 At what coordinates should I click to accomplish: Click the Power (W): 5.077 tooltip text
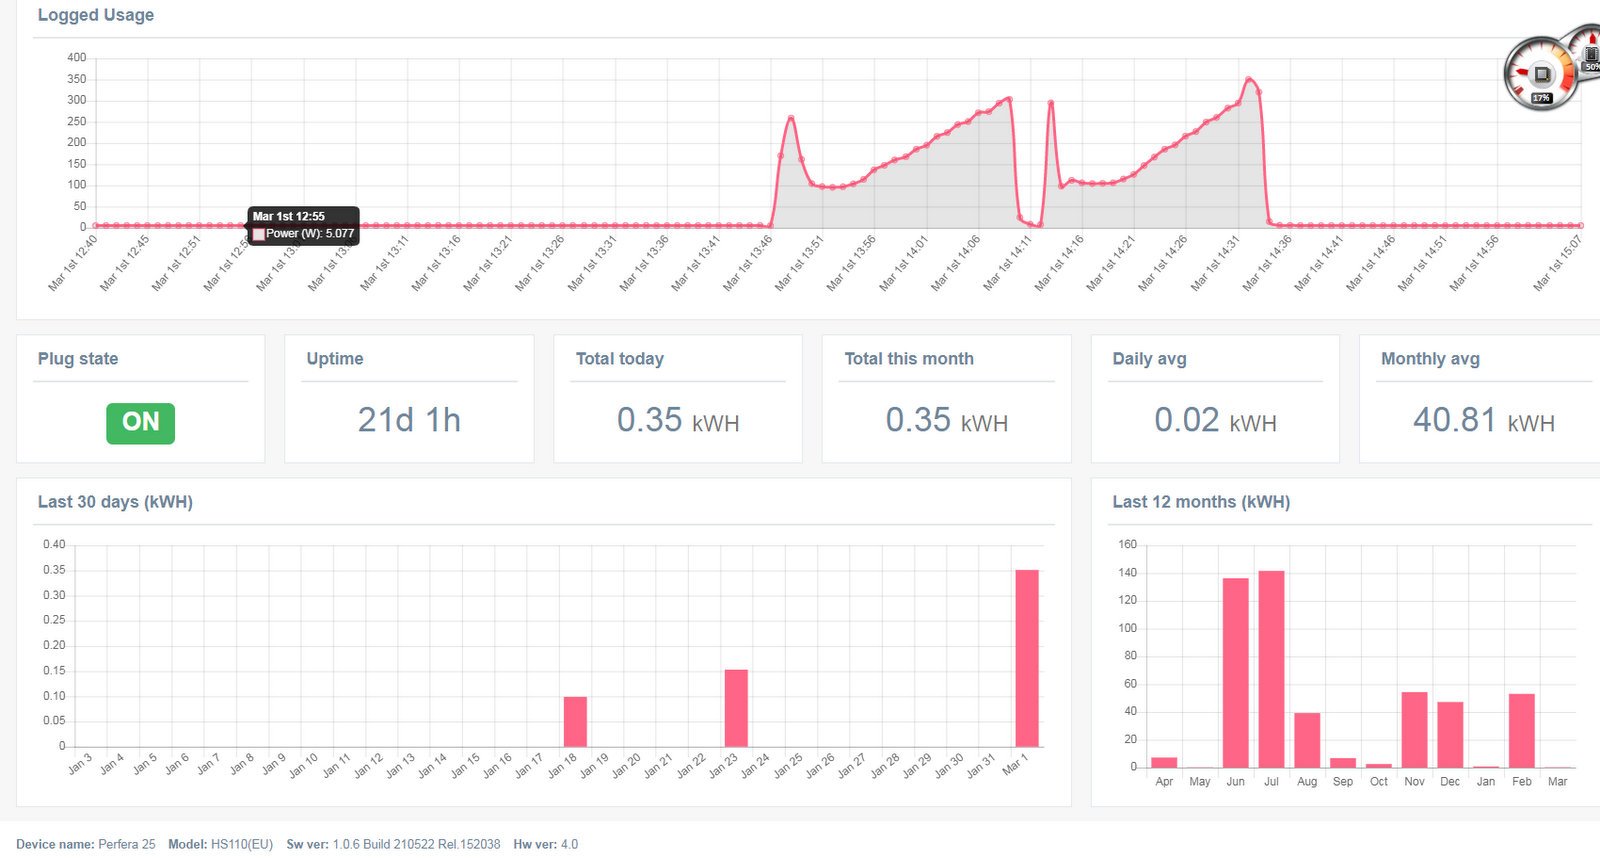[x=310, y=234]
